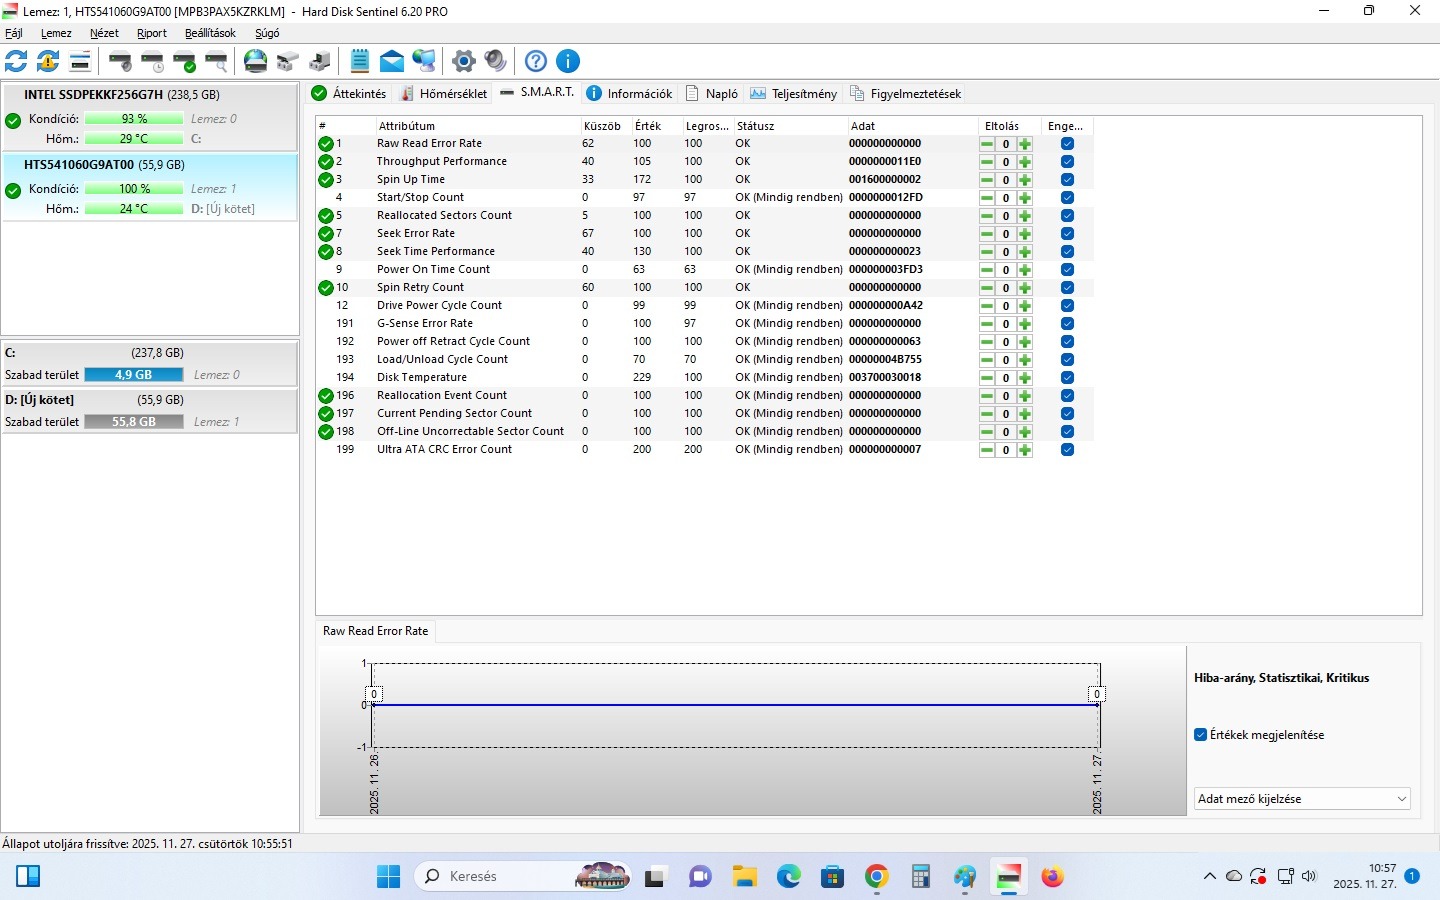
Task: Open Google Chrome from the taskbar
Action: pyautogui.click(x=877, y=877)
